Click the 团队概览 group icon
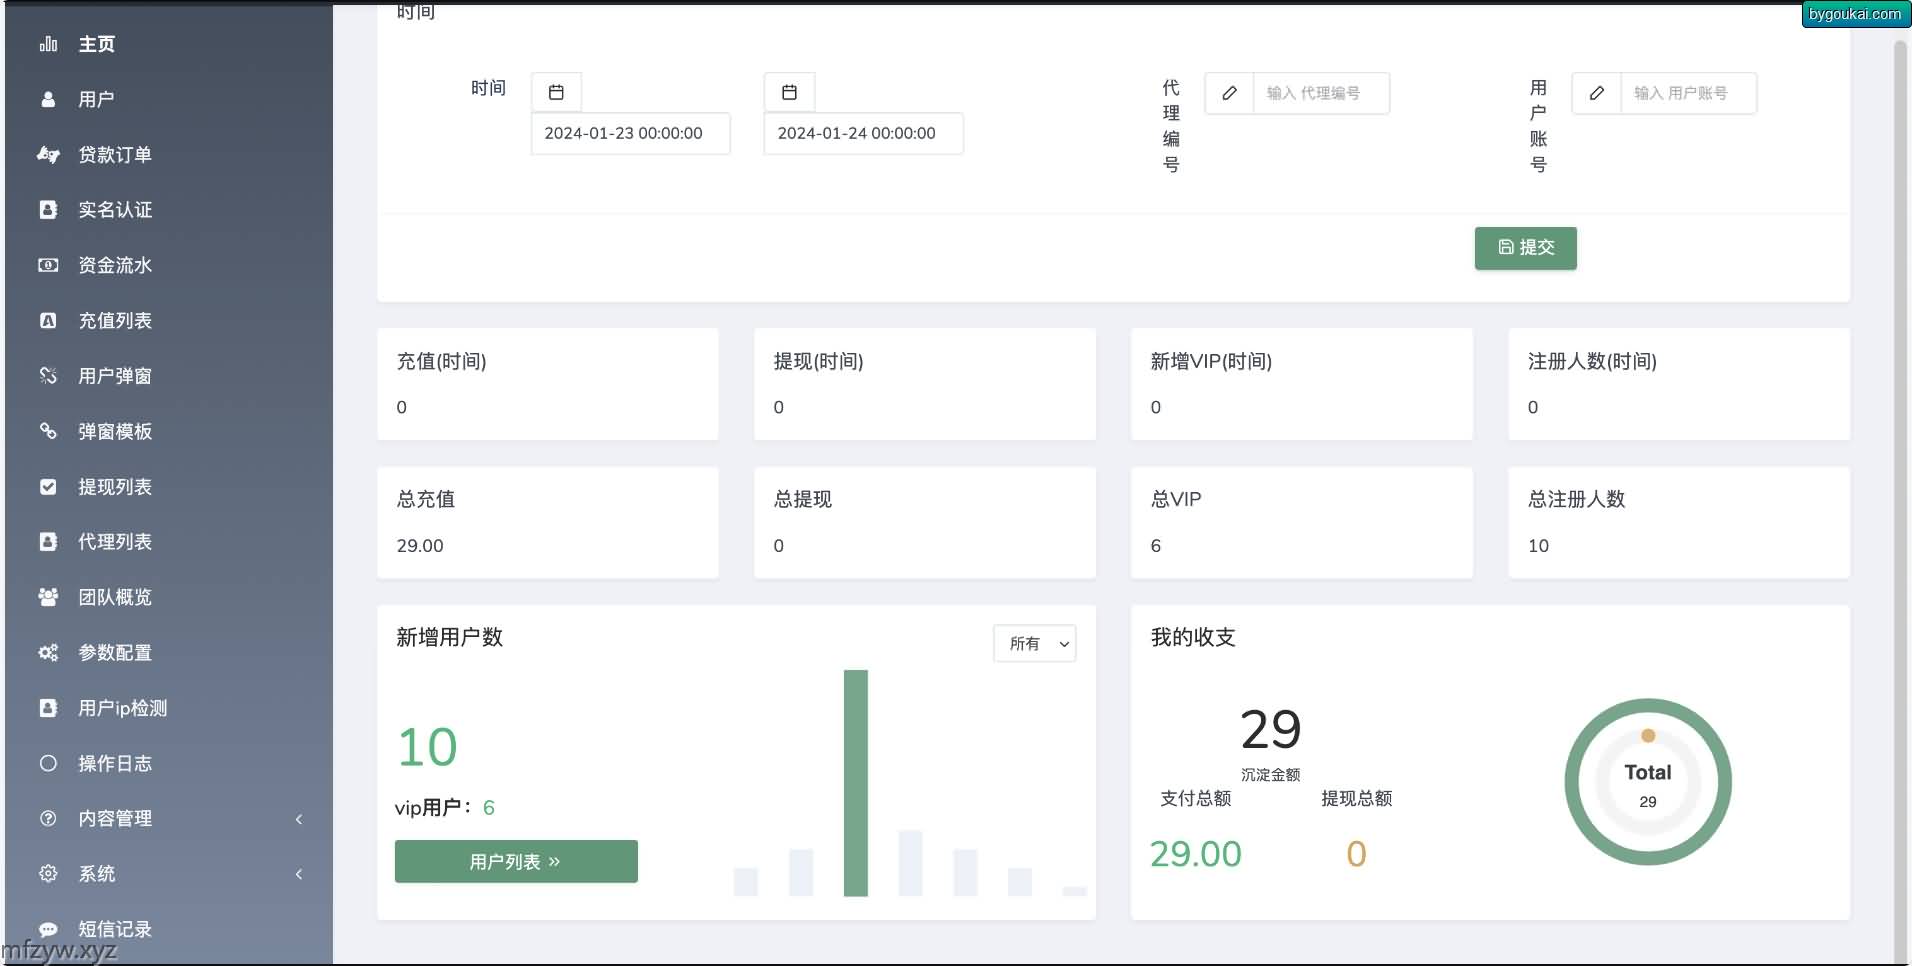 48,597
